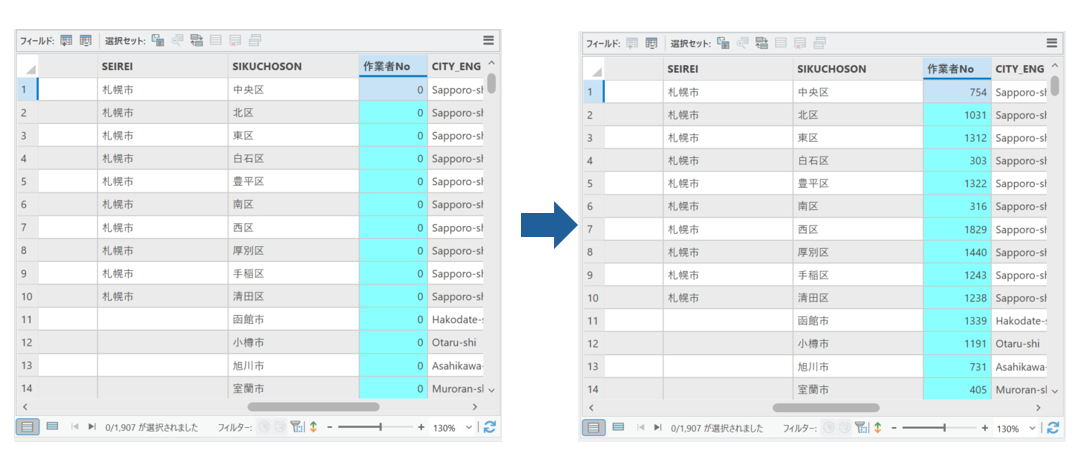The width and height of the screenshot is (1087, 468).
Task: Go to last record in left table
Action: click(x=93, y=427)
